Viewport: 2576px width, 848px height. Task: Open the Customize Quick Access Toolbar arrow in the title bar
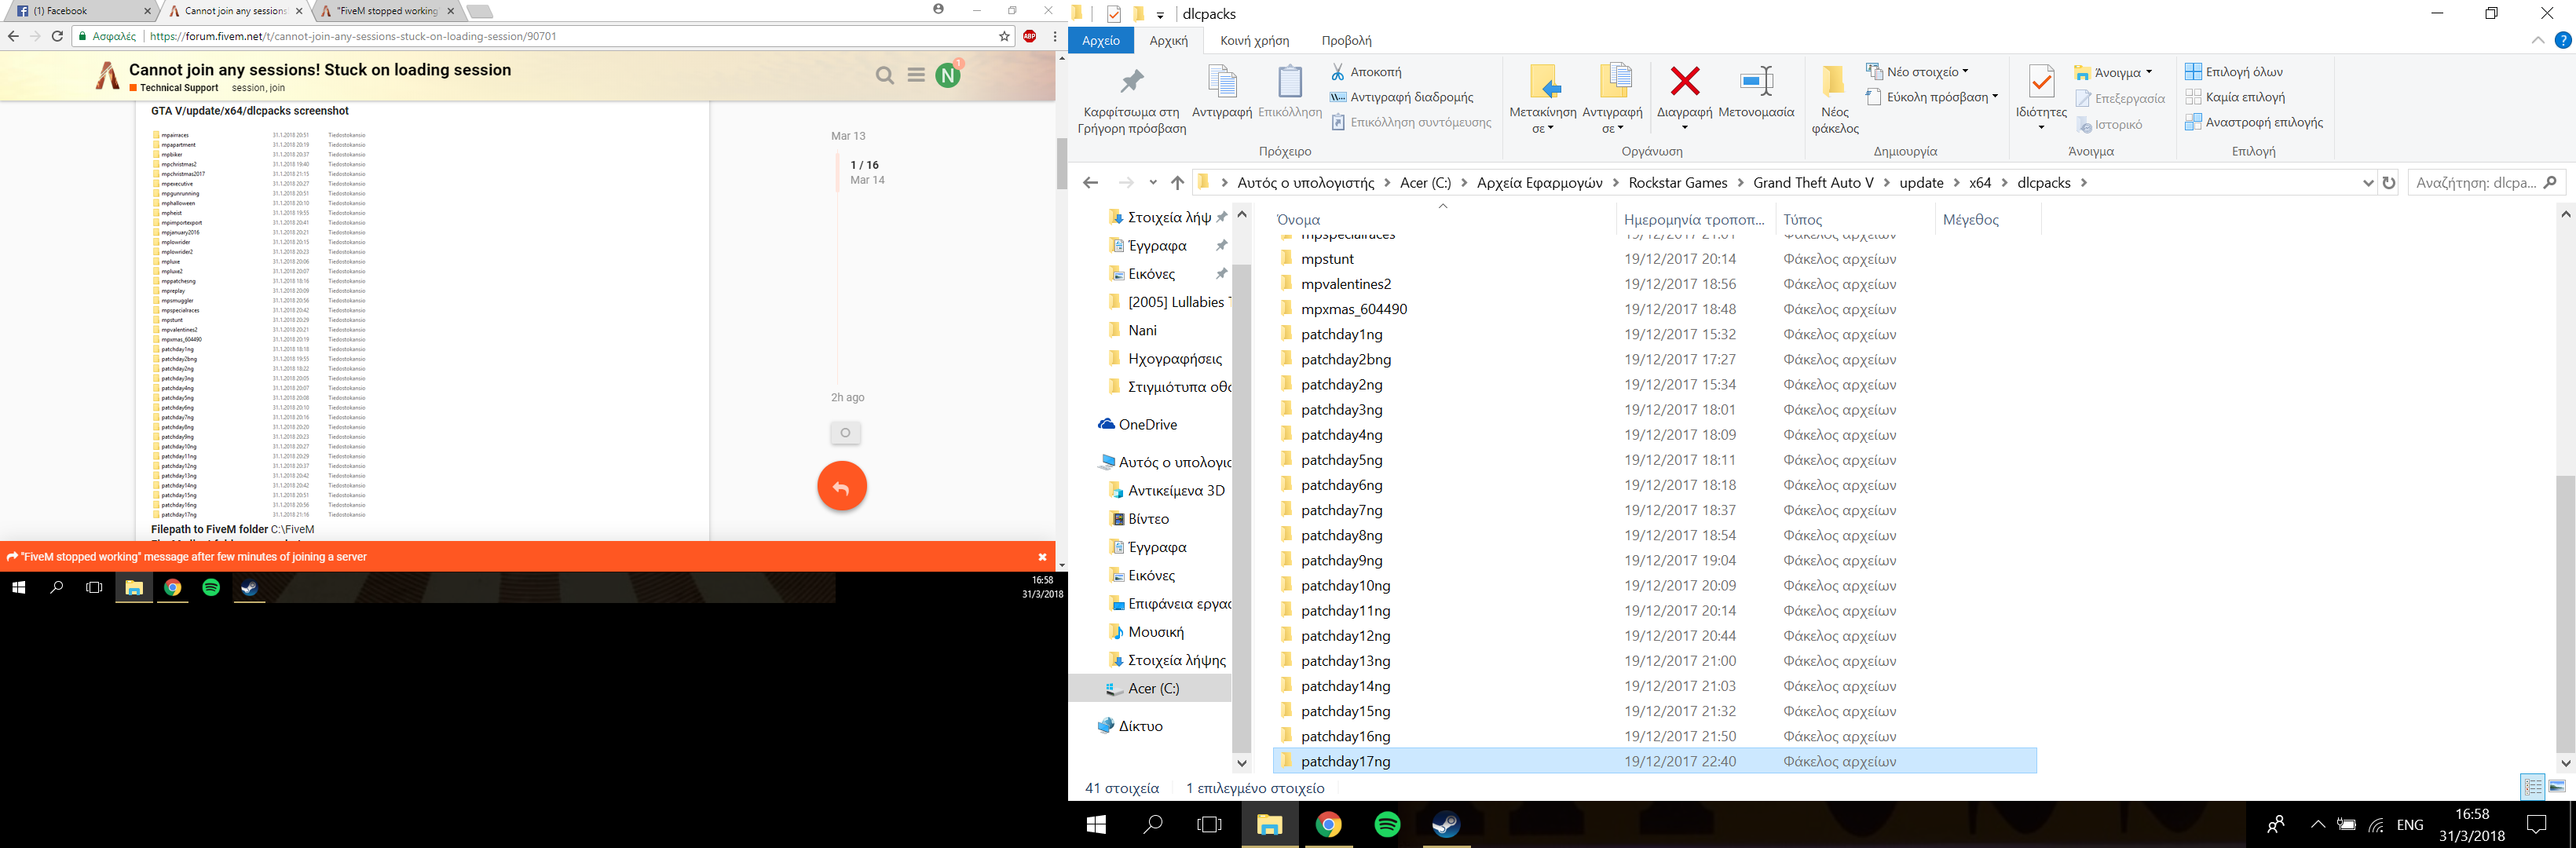click(1160, 15)
